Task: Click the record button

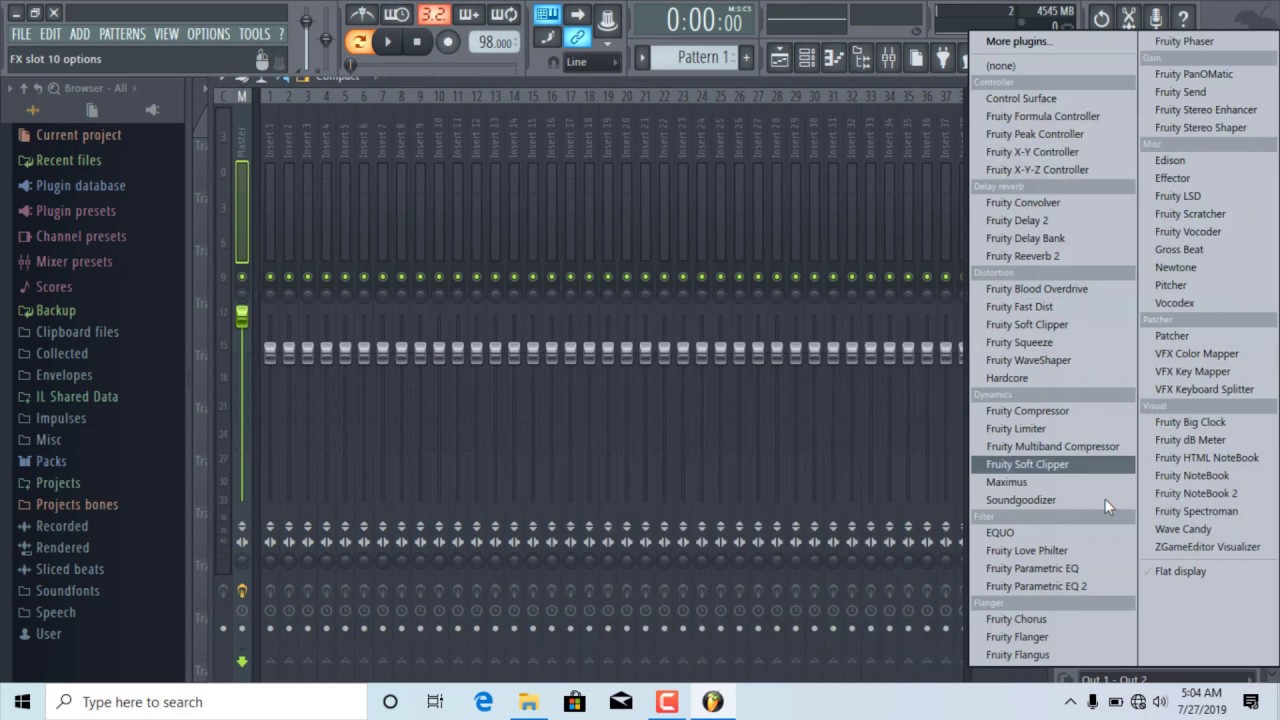Action: (448, 42)
